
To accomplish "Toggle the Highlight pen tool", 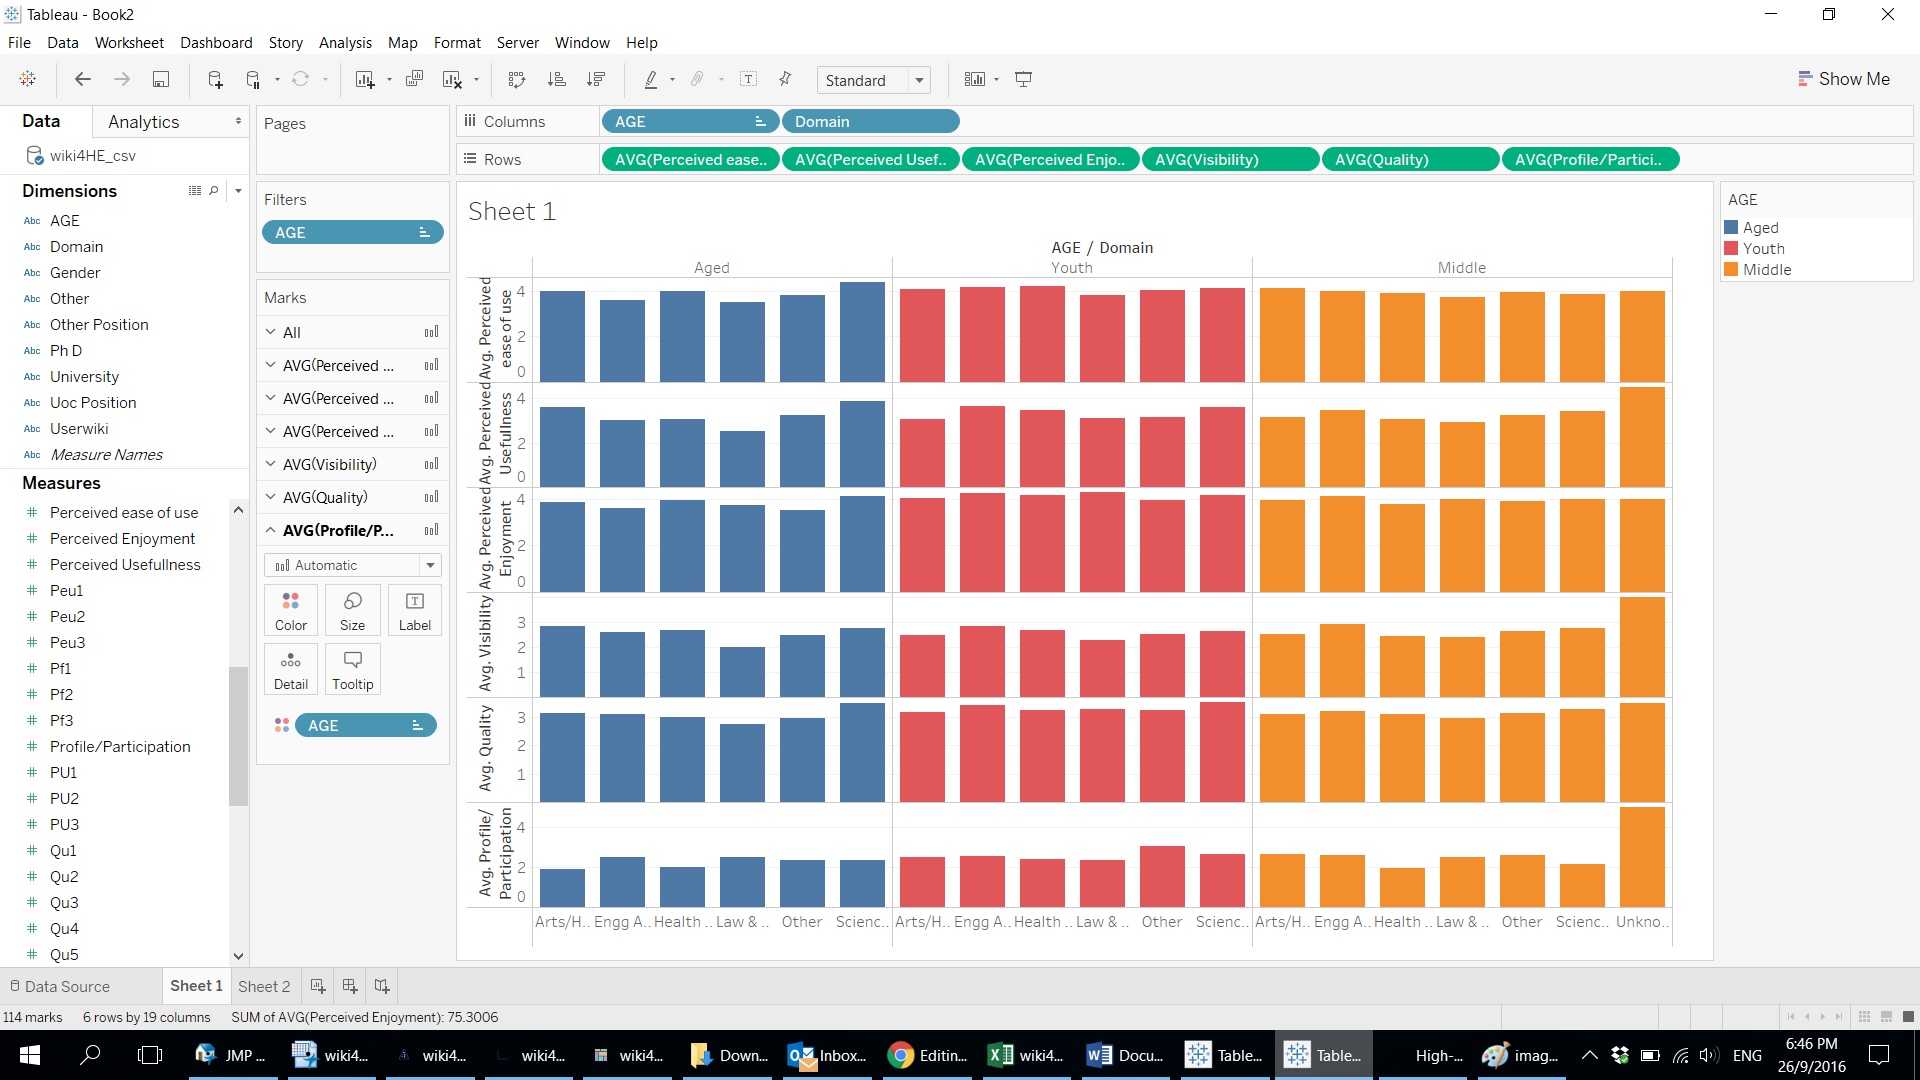I will 651,80.
